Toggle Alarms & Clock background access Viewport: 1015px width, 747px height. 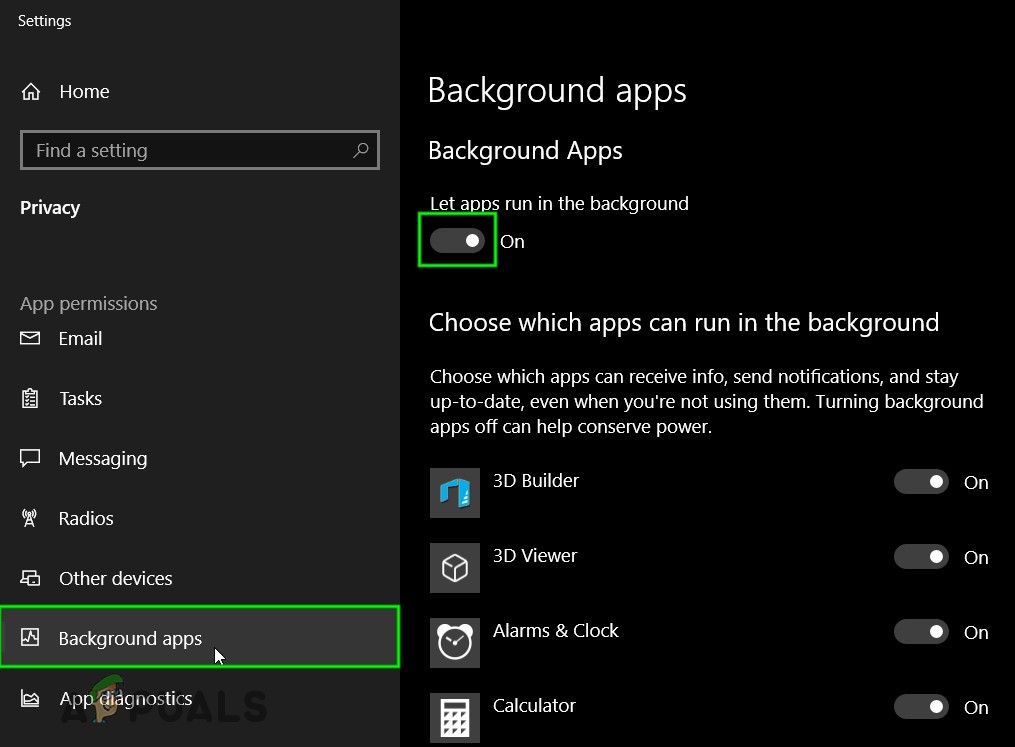921,632
